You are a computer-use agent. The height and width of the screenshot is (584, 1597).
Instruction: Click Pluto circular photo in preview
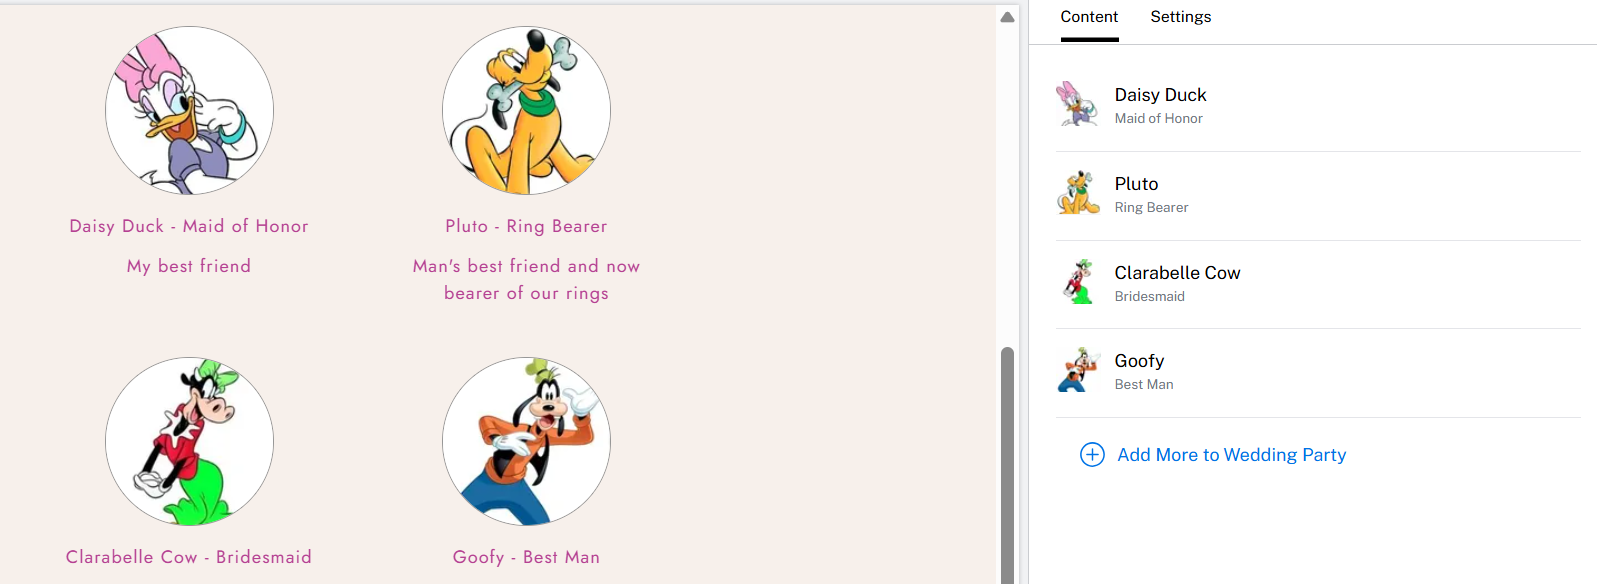click(x=526, y=110)
